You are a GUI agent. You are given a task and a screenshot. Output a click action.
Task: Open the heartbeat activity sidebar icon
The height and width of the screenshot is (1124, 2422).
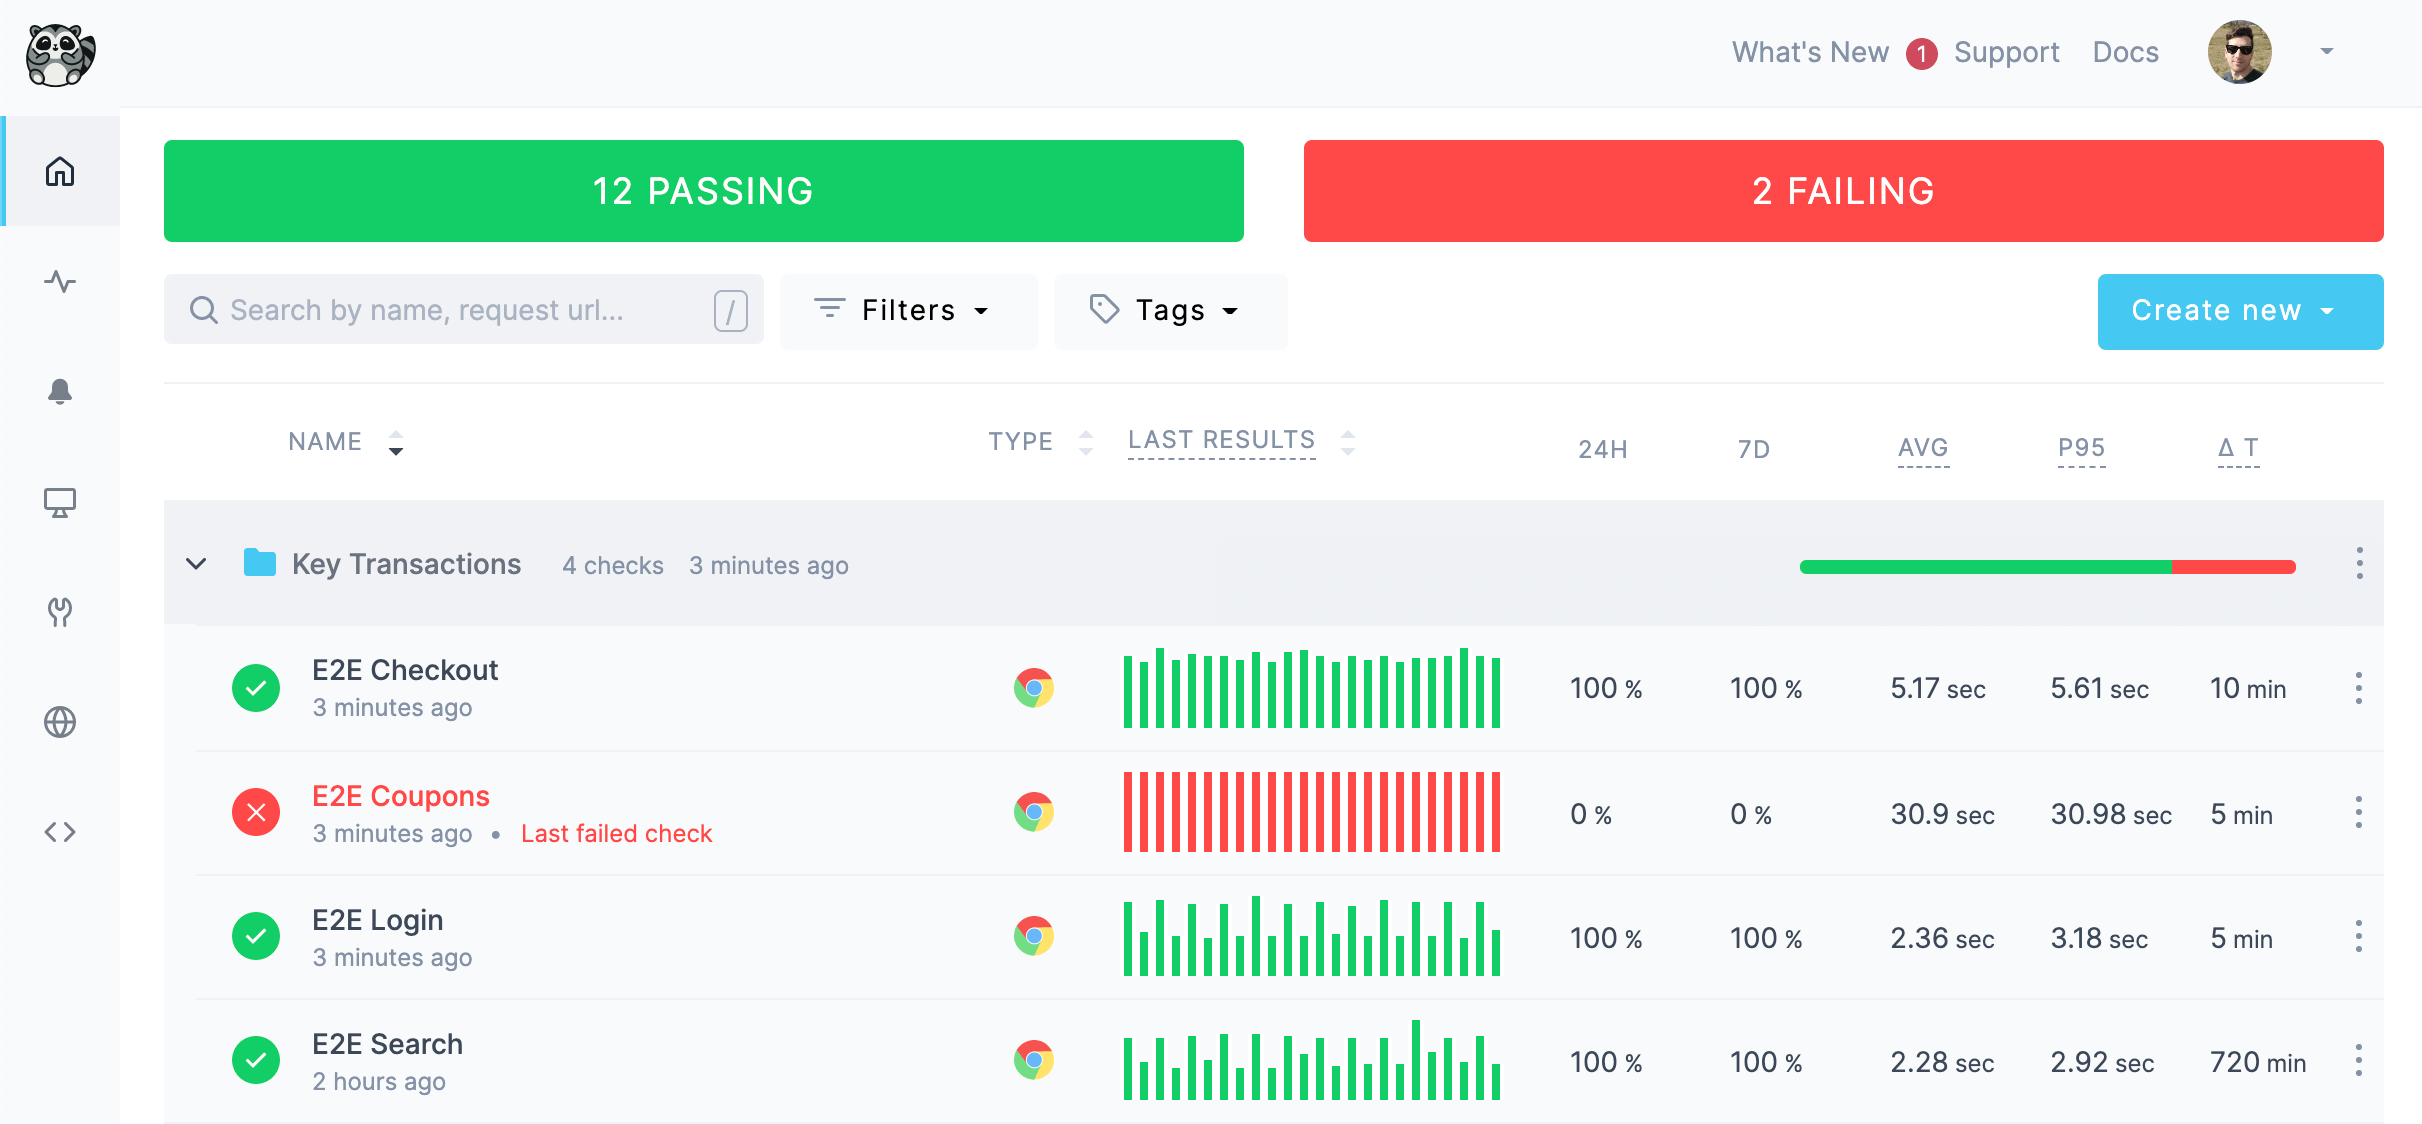[x=60, y=282]
